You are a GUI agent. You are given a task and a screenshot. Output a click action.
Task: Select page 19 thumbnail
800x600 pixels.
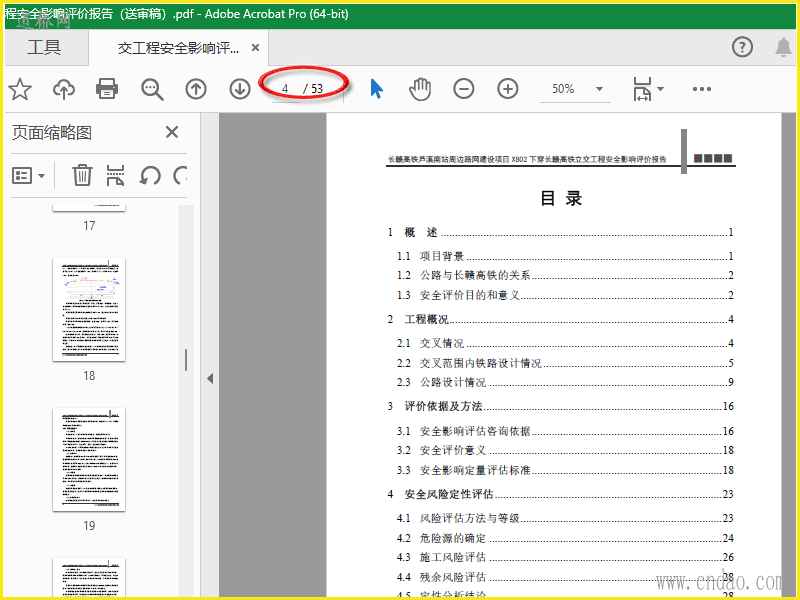89,460
